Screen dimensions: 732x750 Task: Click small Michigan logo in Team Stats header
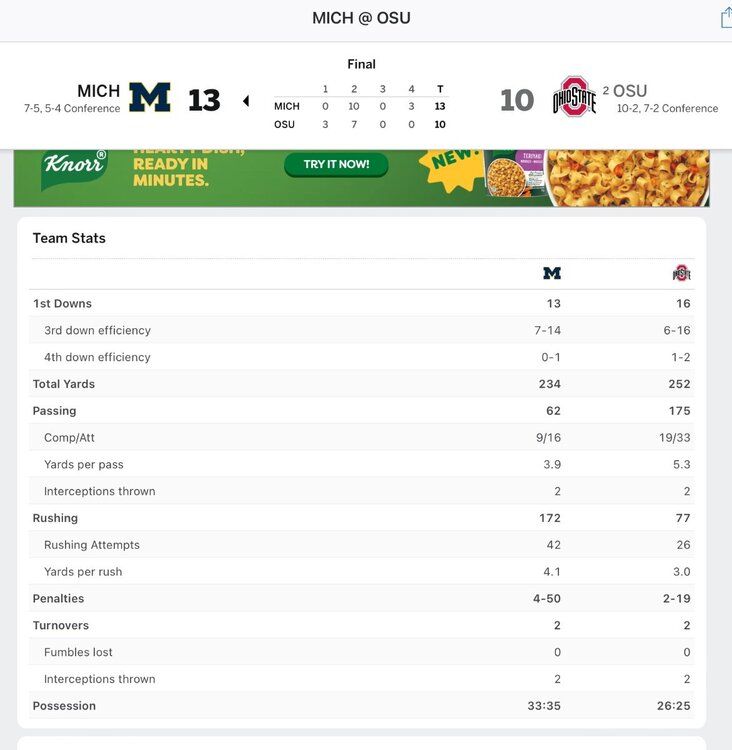point(552,273)
